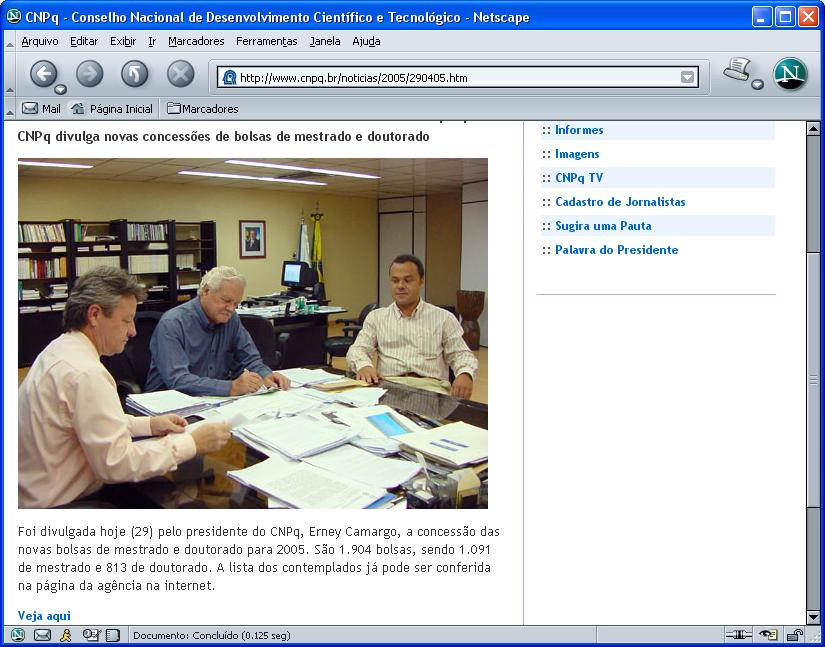
Task: Reload the page with the Reload button
Action: (135, 74)
